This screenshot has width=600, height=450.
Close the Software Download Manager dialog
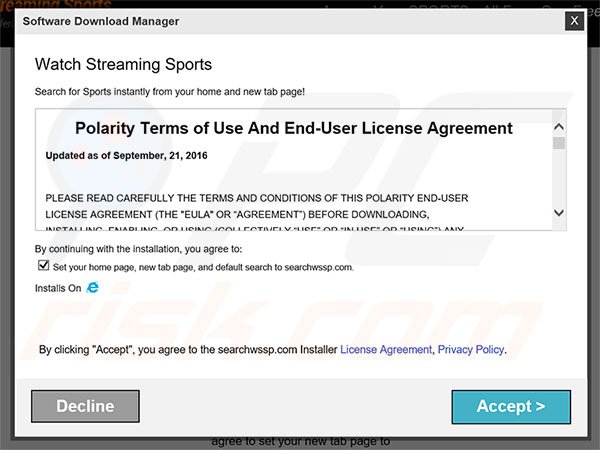(574, 21)
